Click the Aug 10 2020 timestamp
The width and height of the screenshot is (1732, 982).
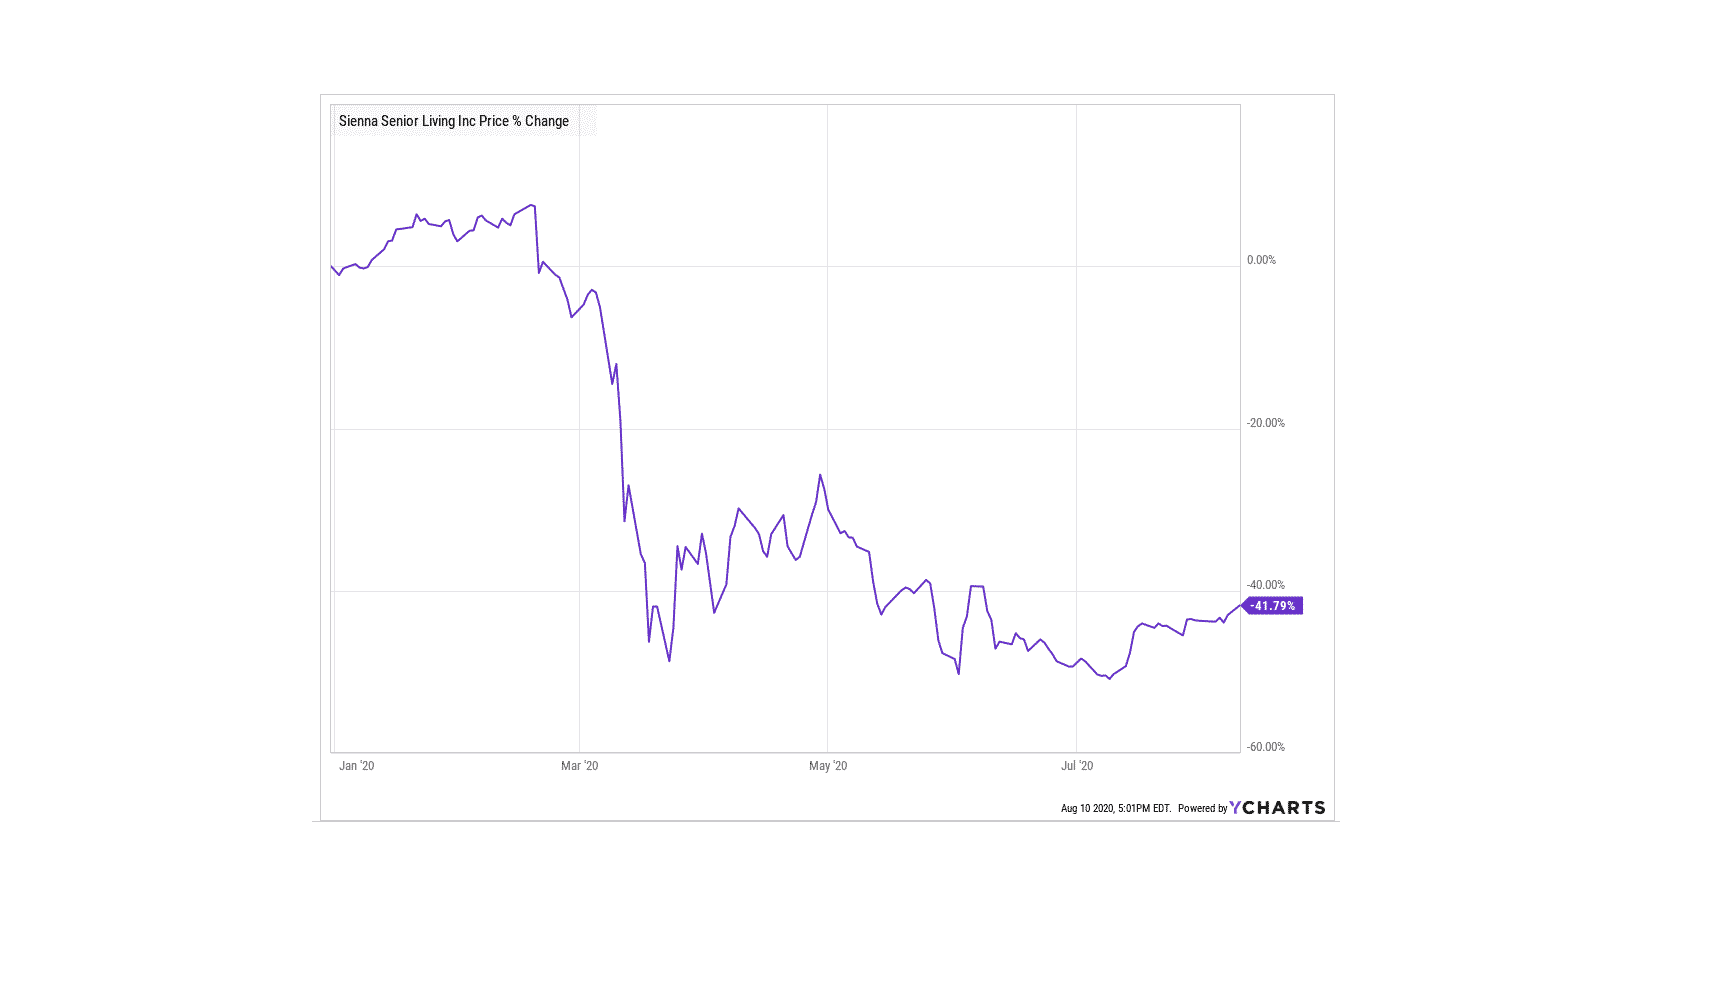1115,809
